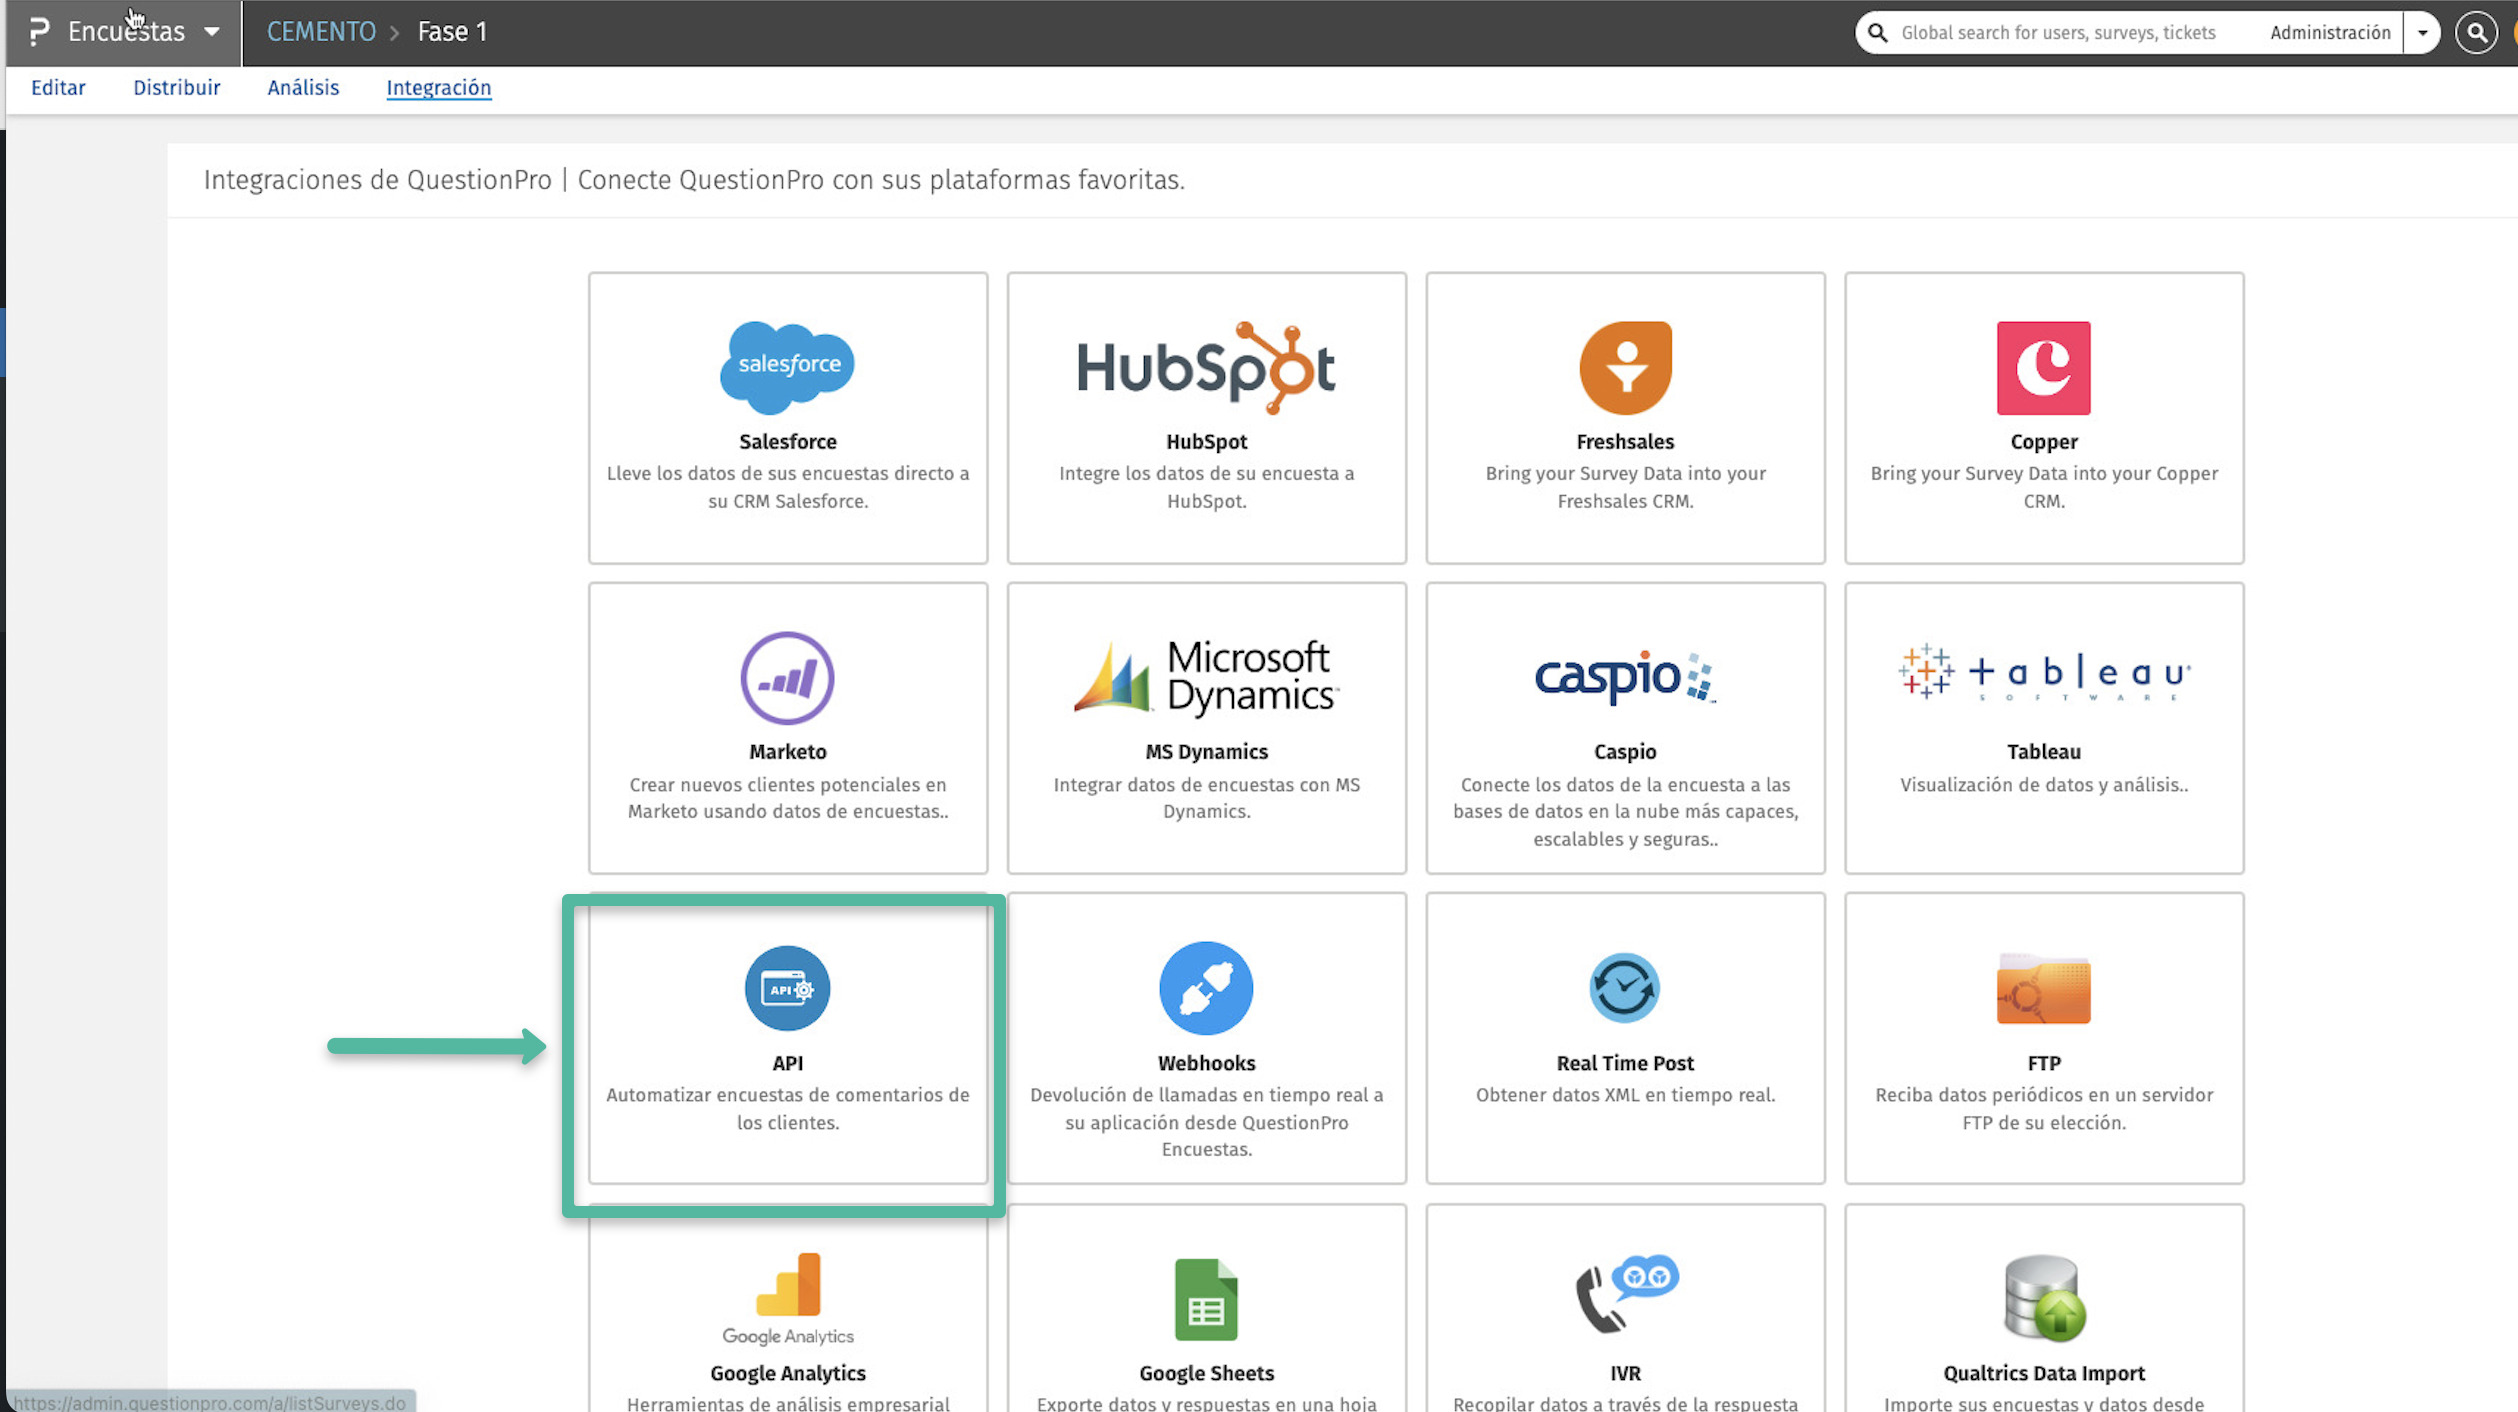Viewport: 2518px width, 1412px height.
Task: Click the pink Copper icon
Action: tap(2043, 367)
